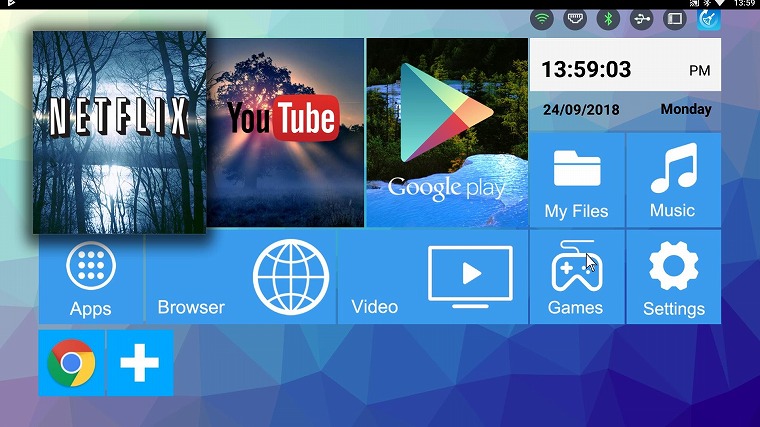Image resolution: width=760 pixels, height=427 pixels.
Task: Open the My Files folder tile
Action: (x=577, y=180)
